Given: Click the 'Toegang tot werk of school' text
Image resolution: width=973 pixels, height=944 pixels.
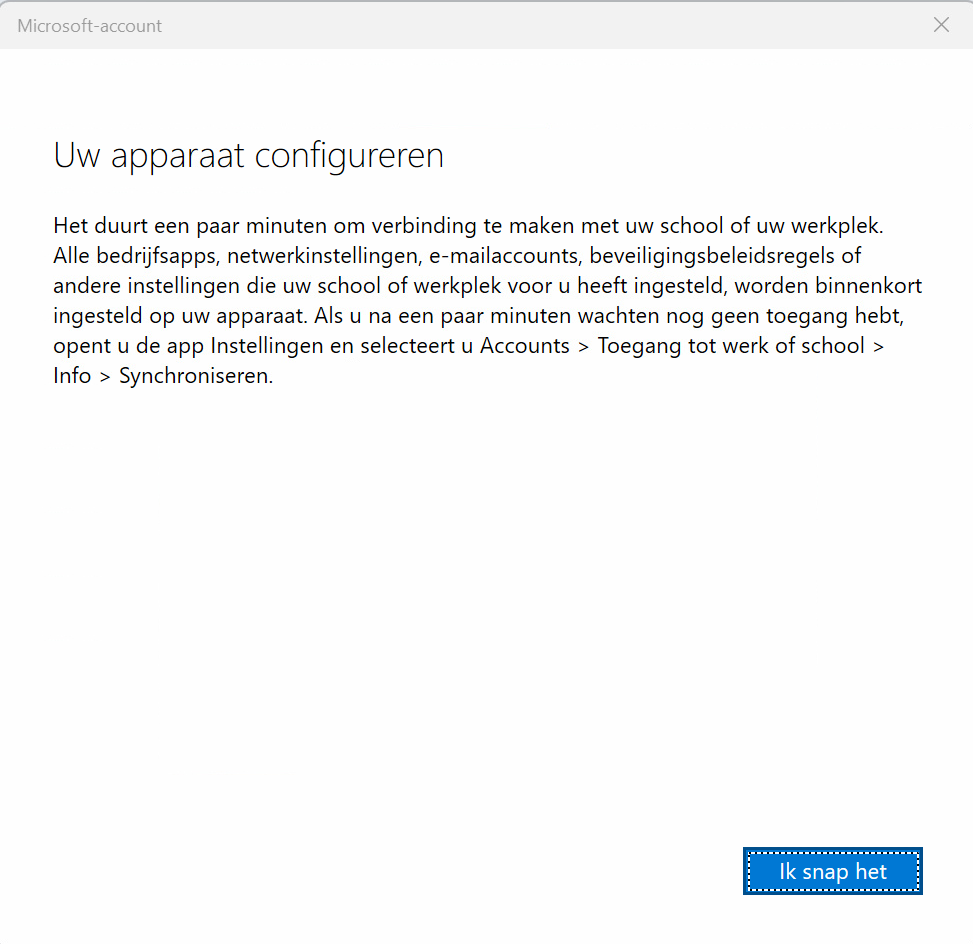Looking at the screenshot, I should pyautogui.click(x=731, y=346).
